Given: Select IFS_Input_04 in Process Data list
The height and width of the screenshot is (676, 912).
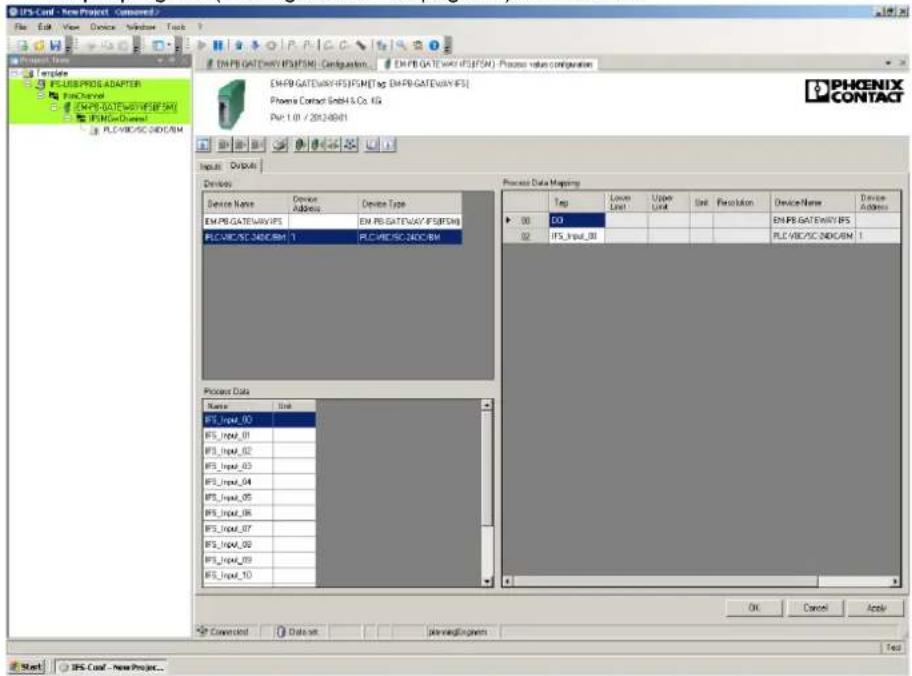Looking at the screenshot, I should 259,482.
